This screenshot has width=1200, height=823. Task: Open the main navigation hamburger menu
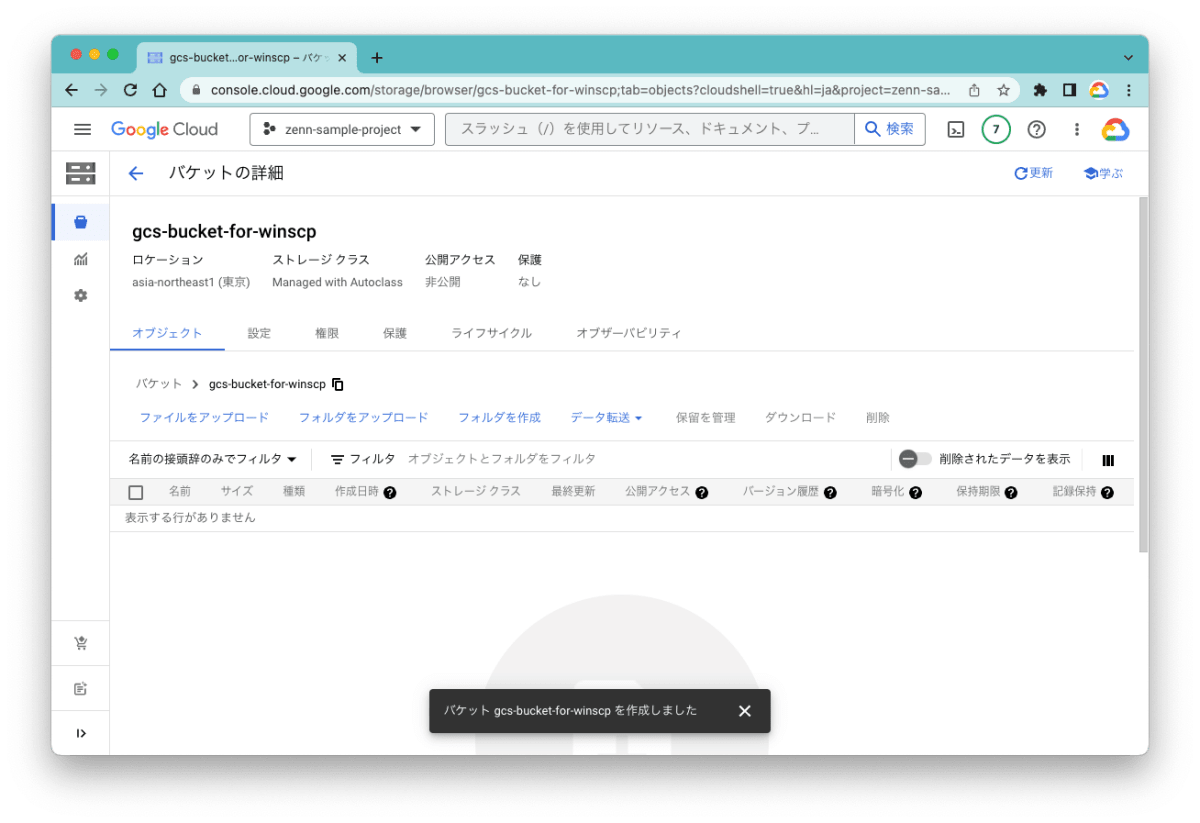tap(83, 129)
